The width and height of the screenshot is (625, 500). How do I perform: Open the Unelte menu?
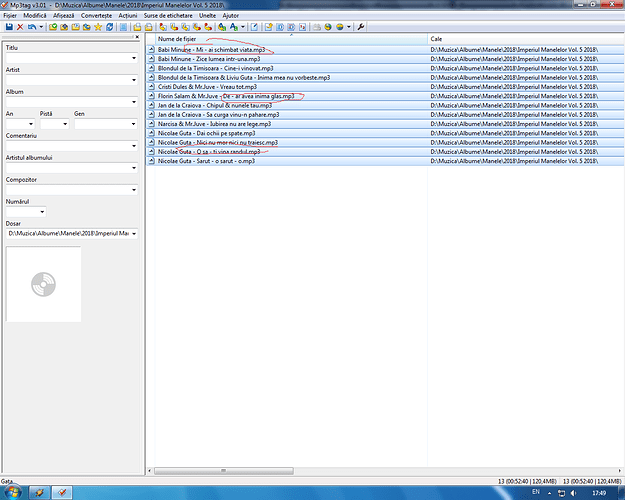(x=207, y=16)
